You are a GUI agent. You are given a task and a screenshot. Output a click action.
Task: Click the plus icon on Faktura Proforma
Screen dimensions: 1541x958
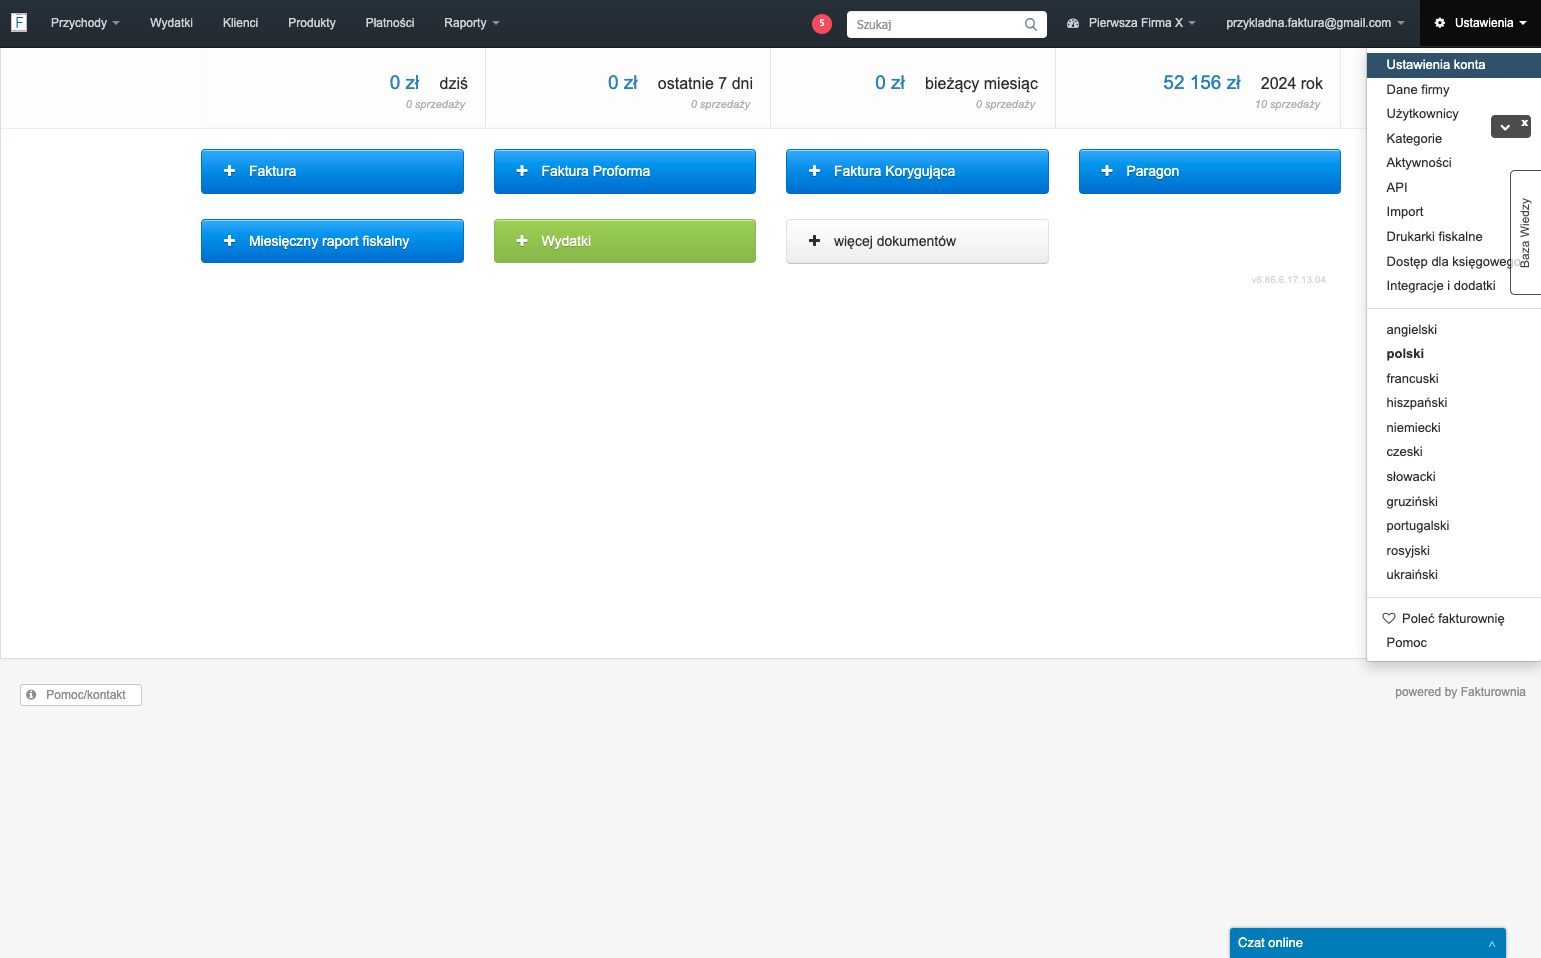click(x=522, y=171)
